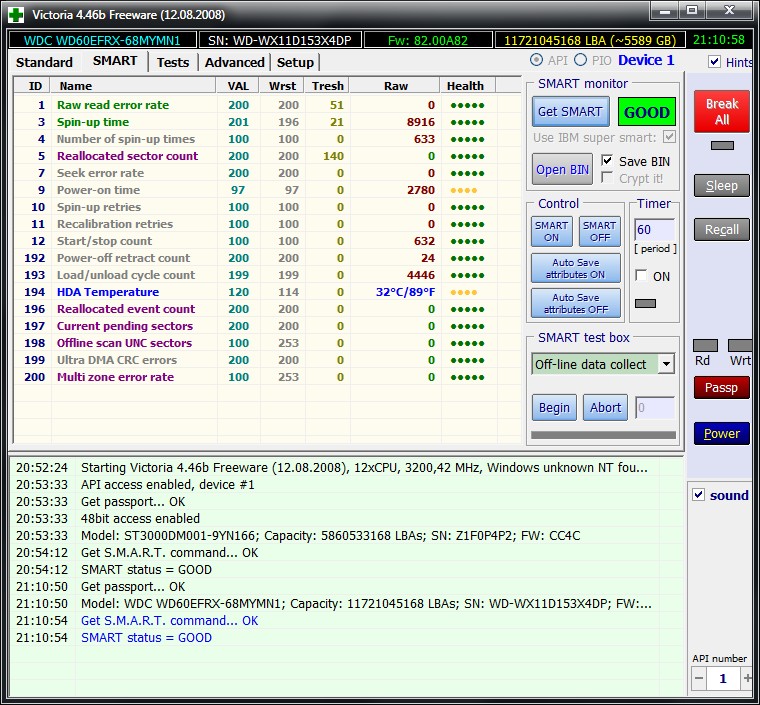The width and height of the screenshot is (760, 705).
Task: Click the Passp button
Action: pos(721,388)
